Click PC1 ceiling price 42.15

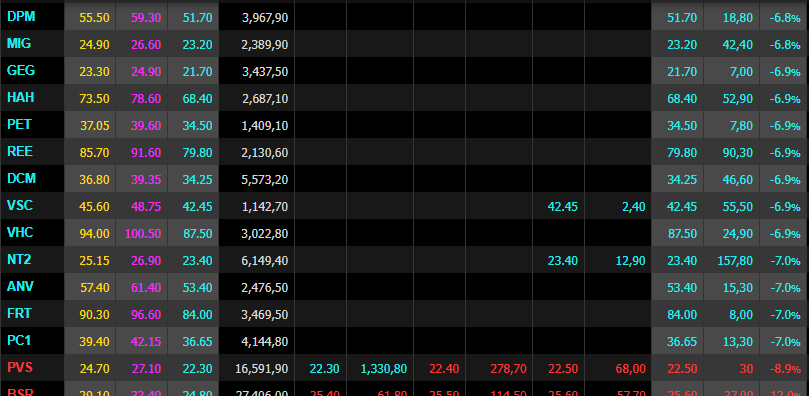(146, 342)
